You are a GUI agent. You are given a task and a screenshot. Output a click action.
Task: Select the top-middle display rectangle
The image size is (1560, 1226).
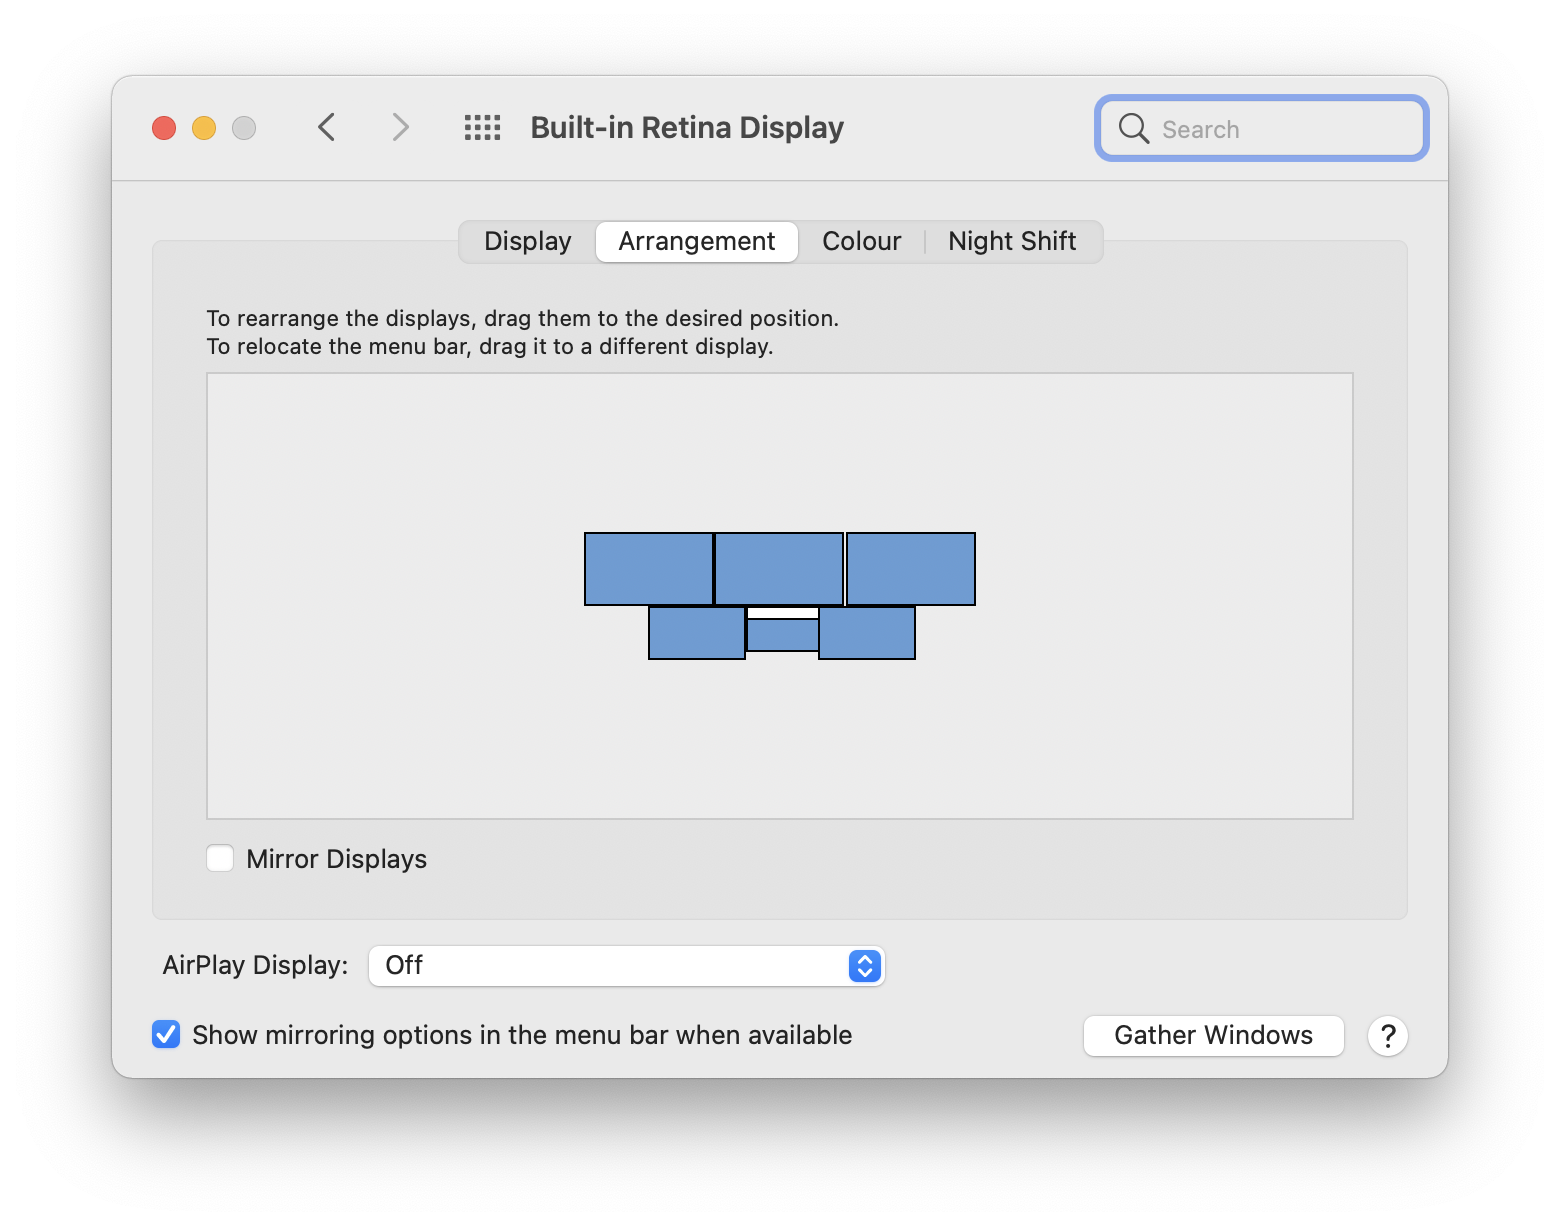[x=779, y=569]
